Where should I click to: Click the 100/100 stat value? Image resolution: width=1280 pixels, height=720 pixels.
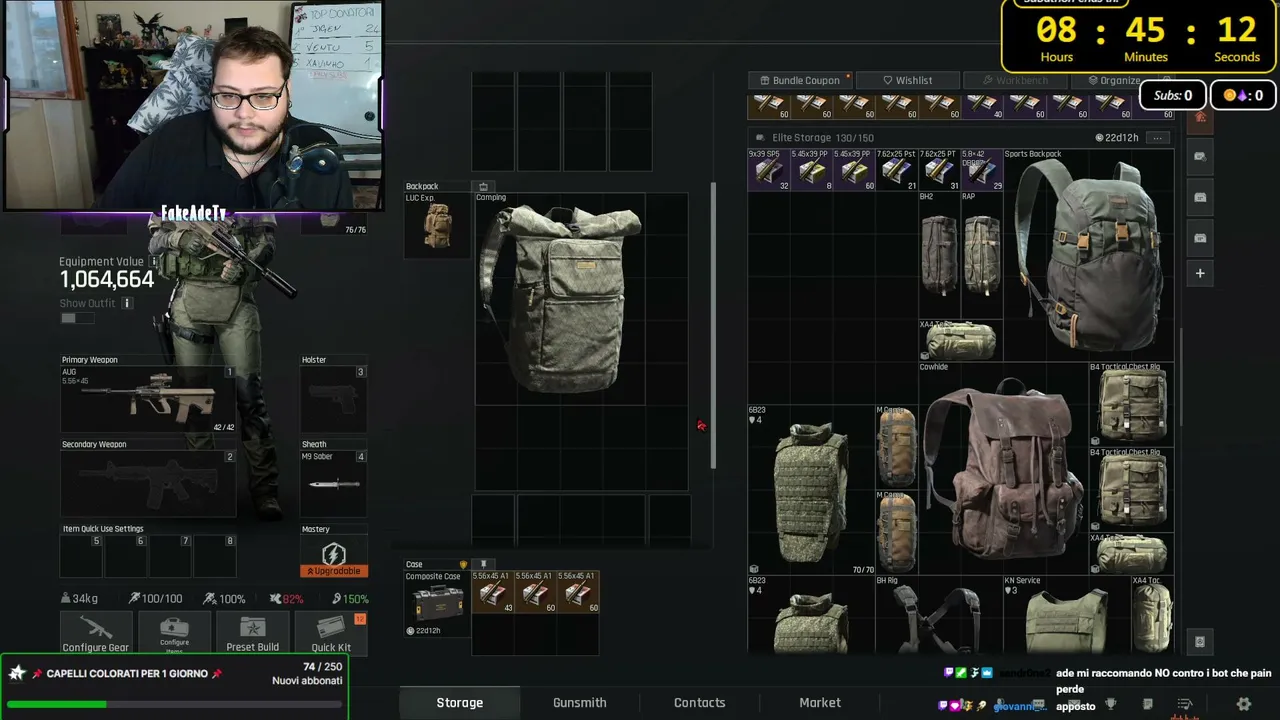tap(156, 599)
